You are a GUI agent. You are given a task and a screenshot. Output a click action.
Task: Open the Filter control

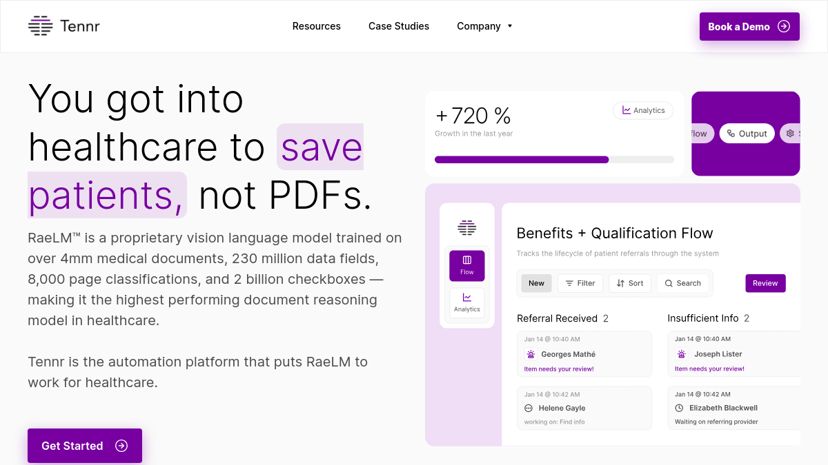point(580,283)
